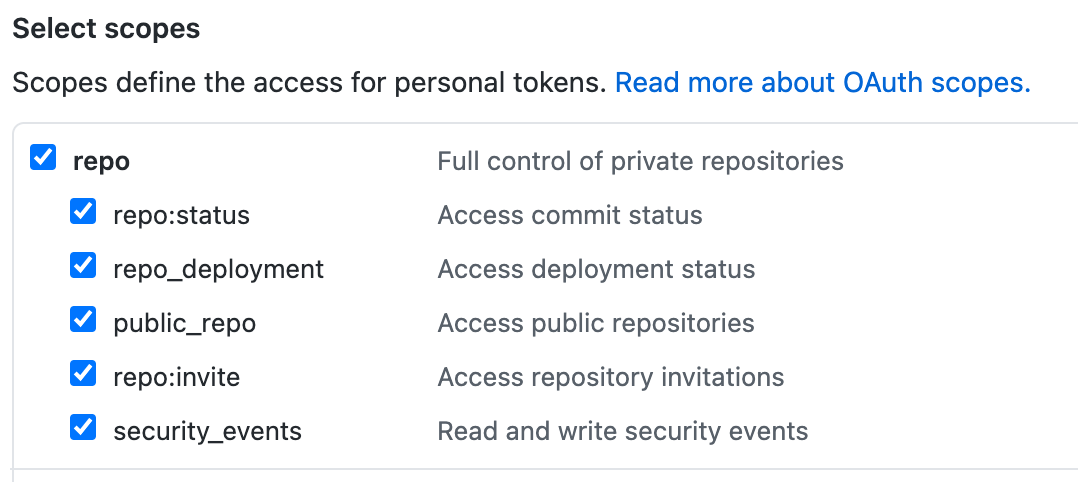
Task: Uncheck the parent repo scope checkbox
Action: [x=43, y=158]
